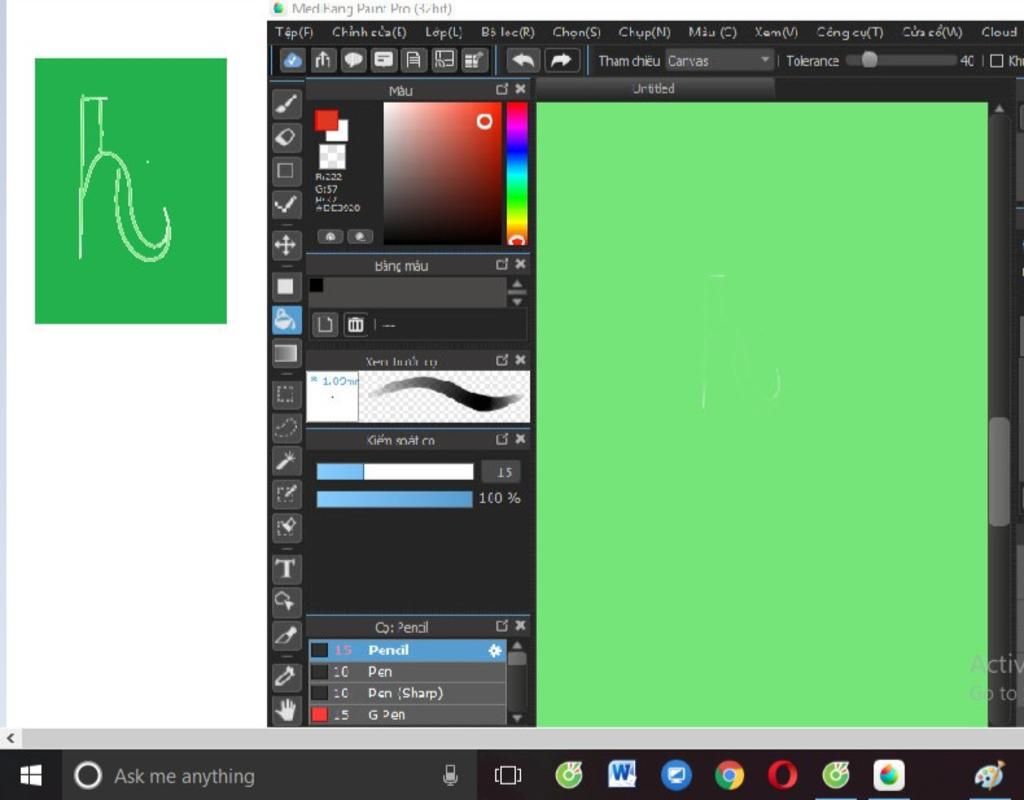1024x800 pixels.
Task: Open Màu (C) menu
Action: click(712, 32)
